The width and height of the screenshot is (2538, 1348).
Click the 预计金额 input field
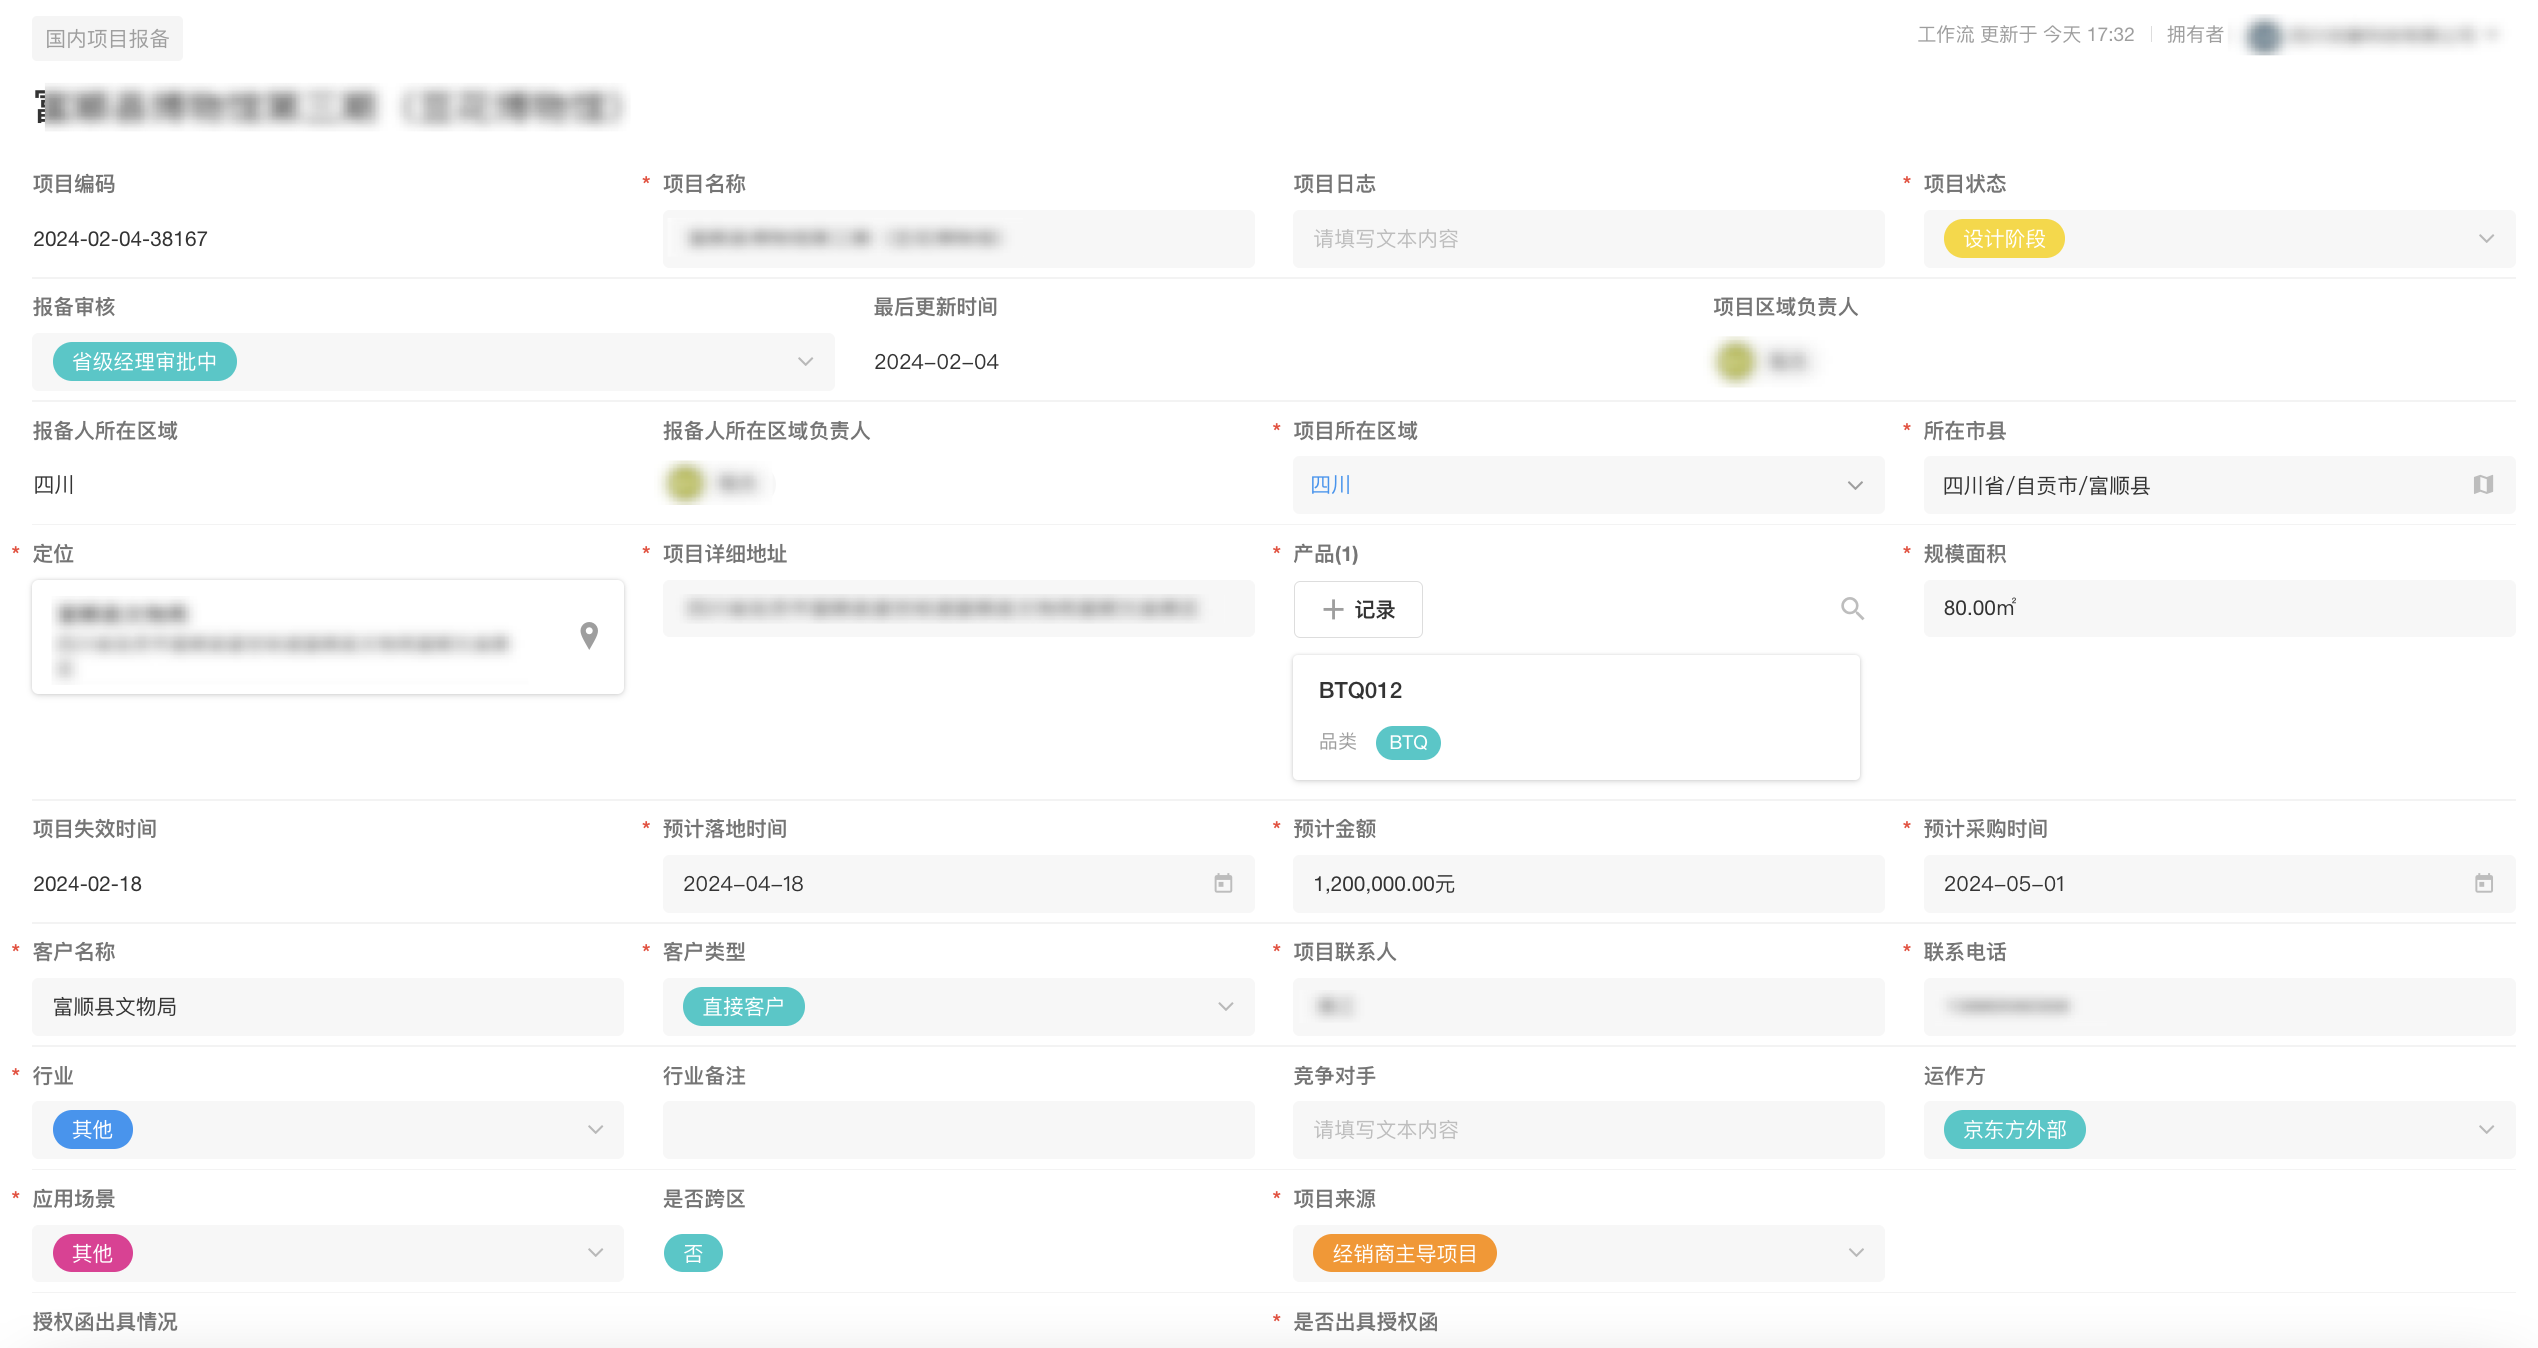point(1587,883)
